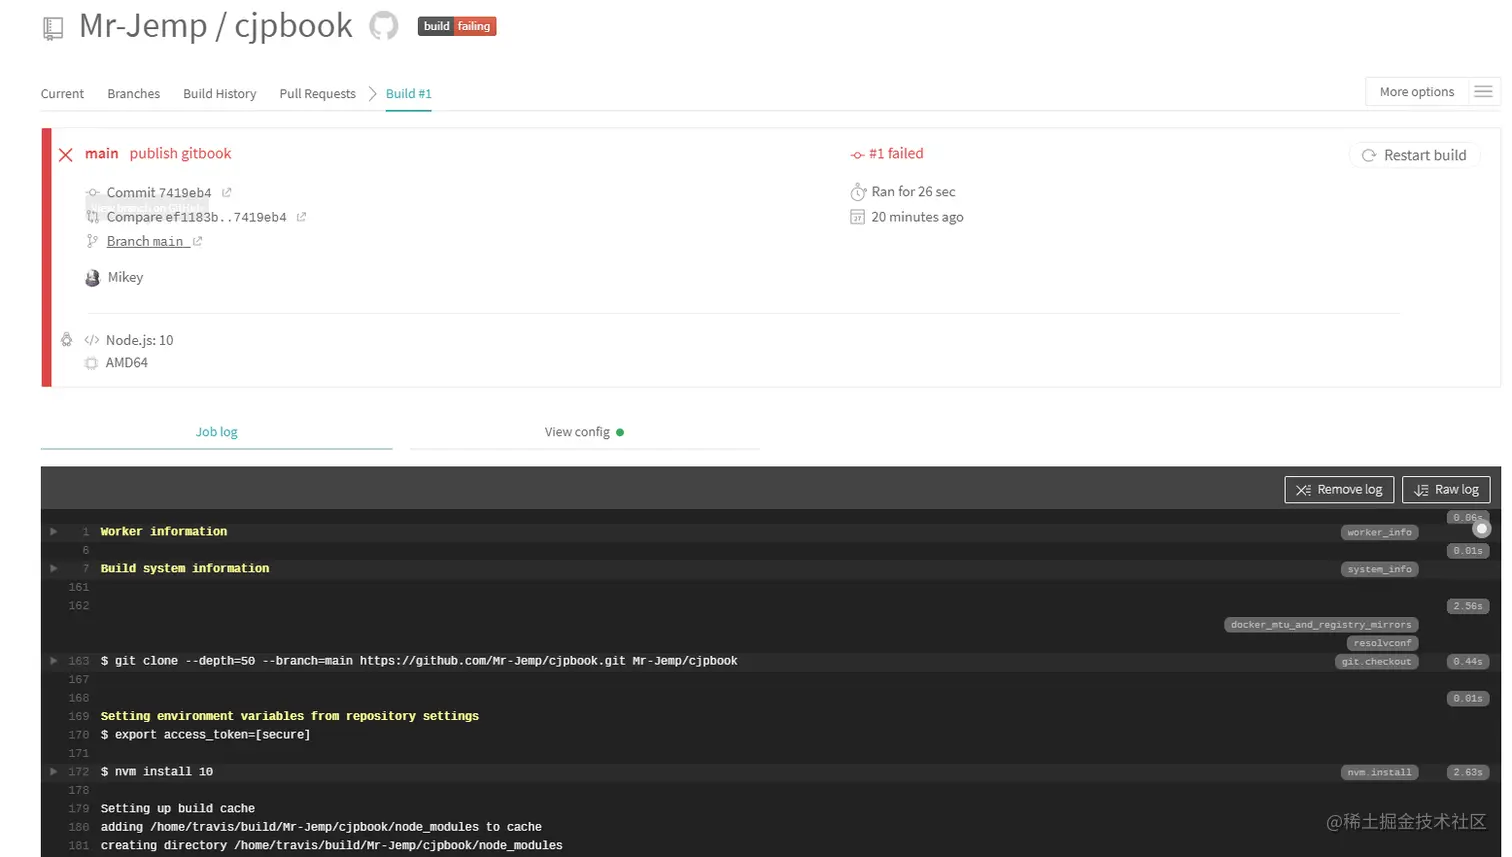Image resolution: width=1512 pixels, height=857 pixels.
Task: Click the green dot on View config
Action: (x=620, y=432)
